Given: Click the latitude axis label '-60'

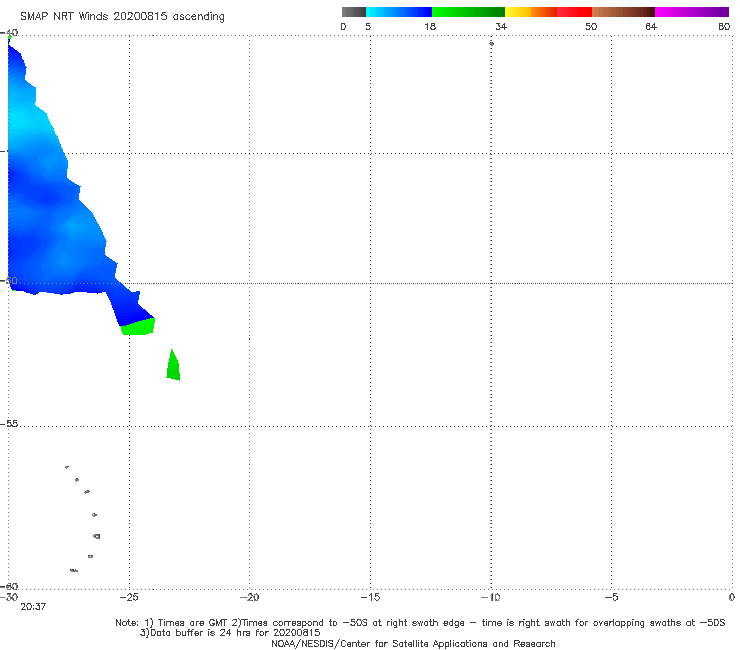Looking at the screenshot, I should [x=10, y=587].
